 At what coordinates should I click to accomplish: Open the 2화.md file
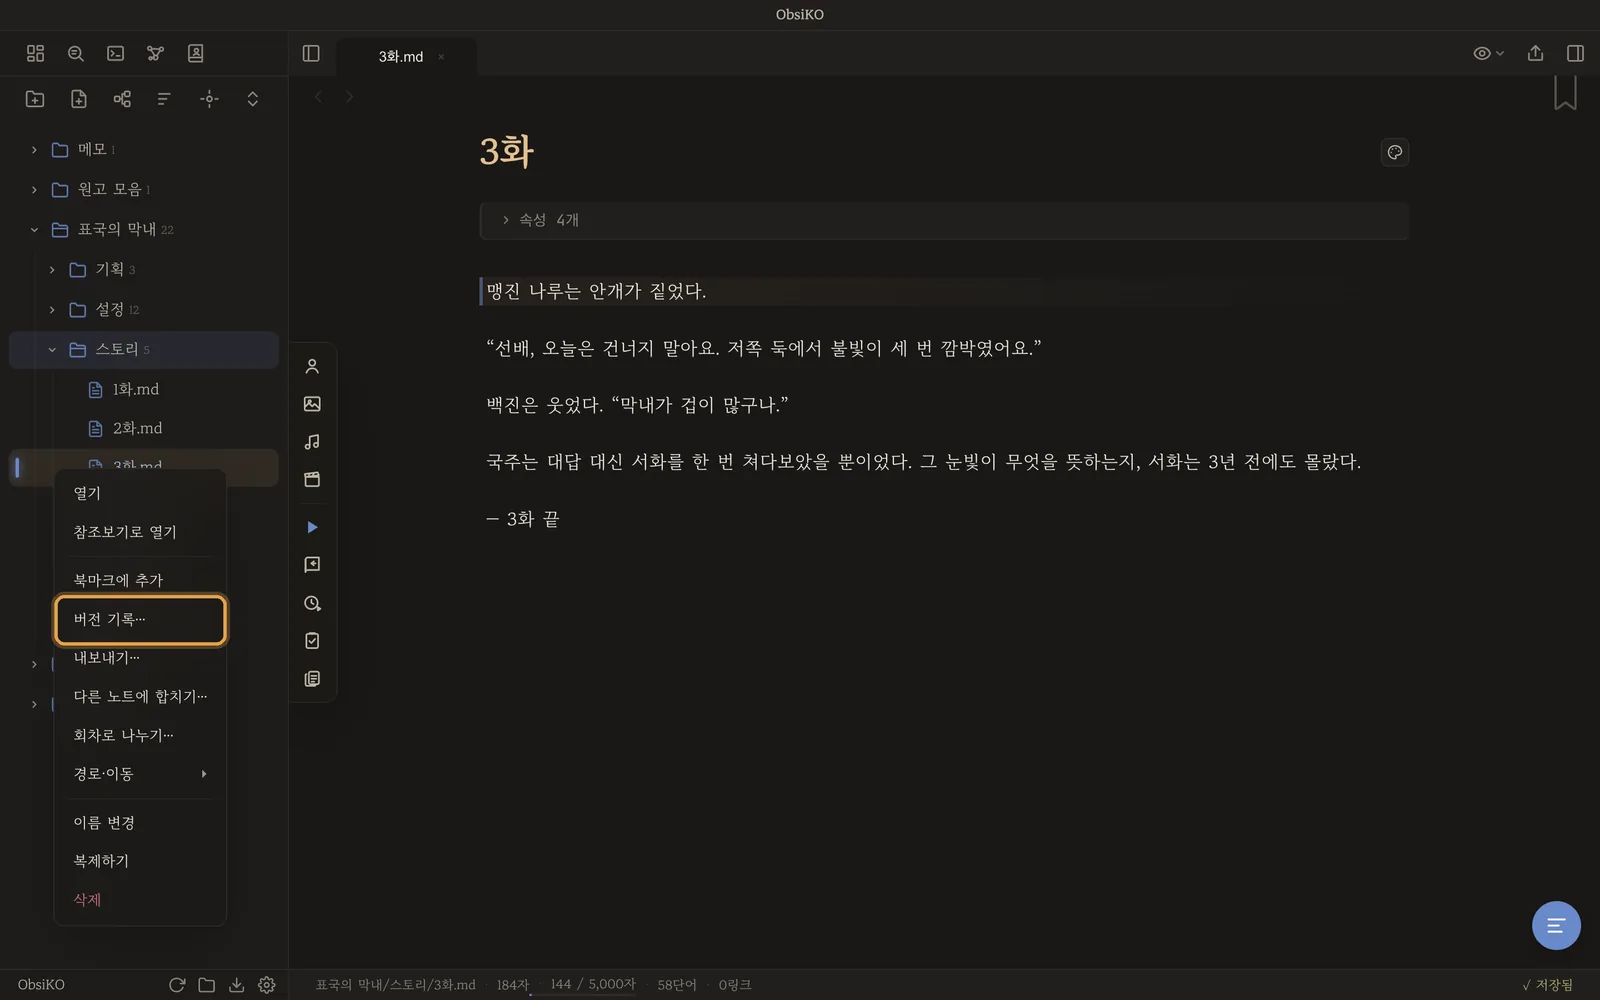(143, 428)
